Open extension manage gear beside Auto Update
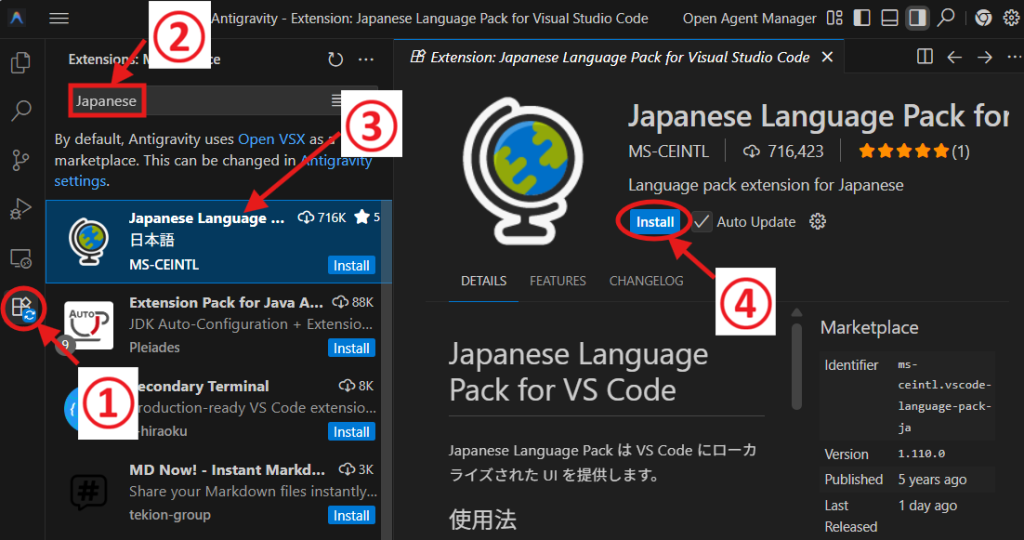Screen dimensions: 1024x540 point(817,221)
